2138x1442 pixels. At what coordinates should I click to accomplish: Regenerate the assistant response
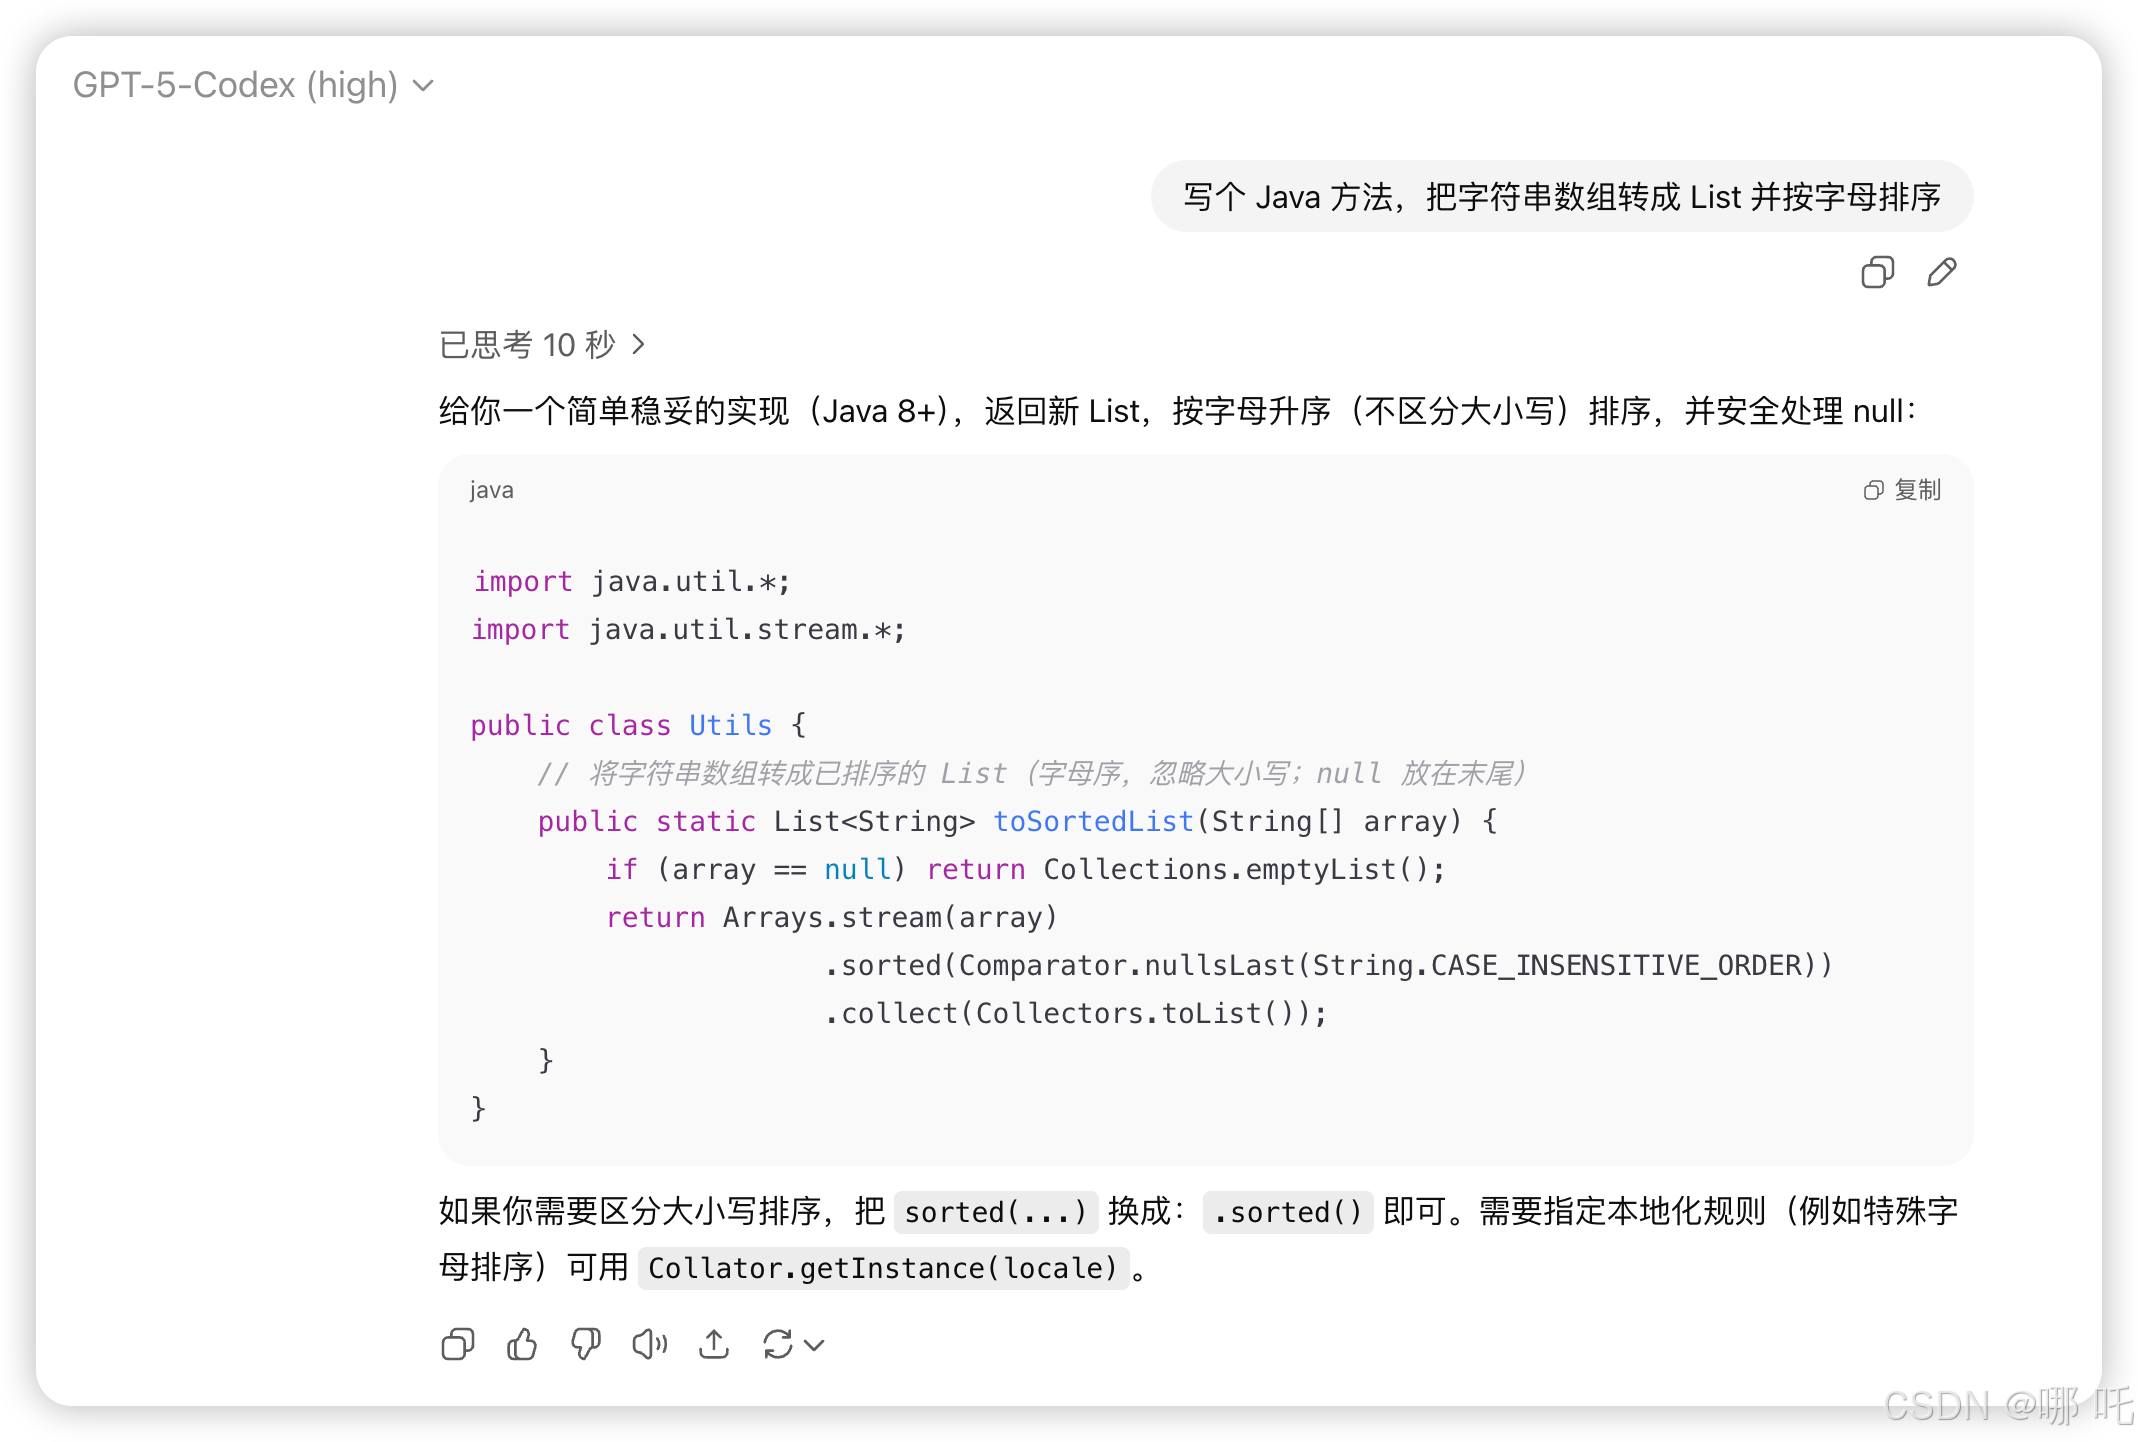click(780, 1345)
